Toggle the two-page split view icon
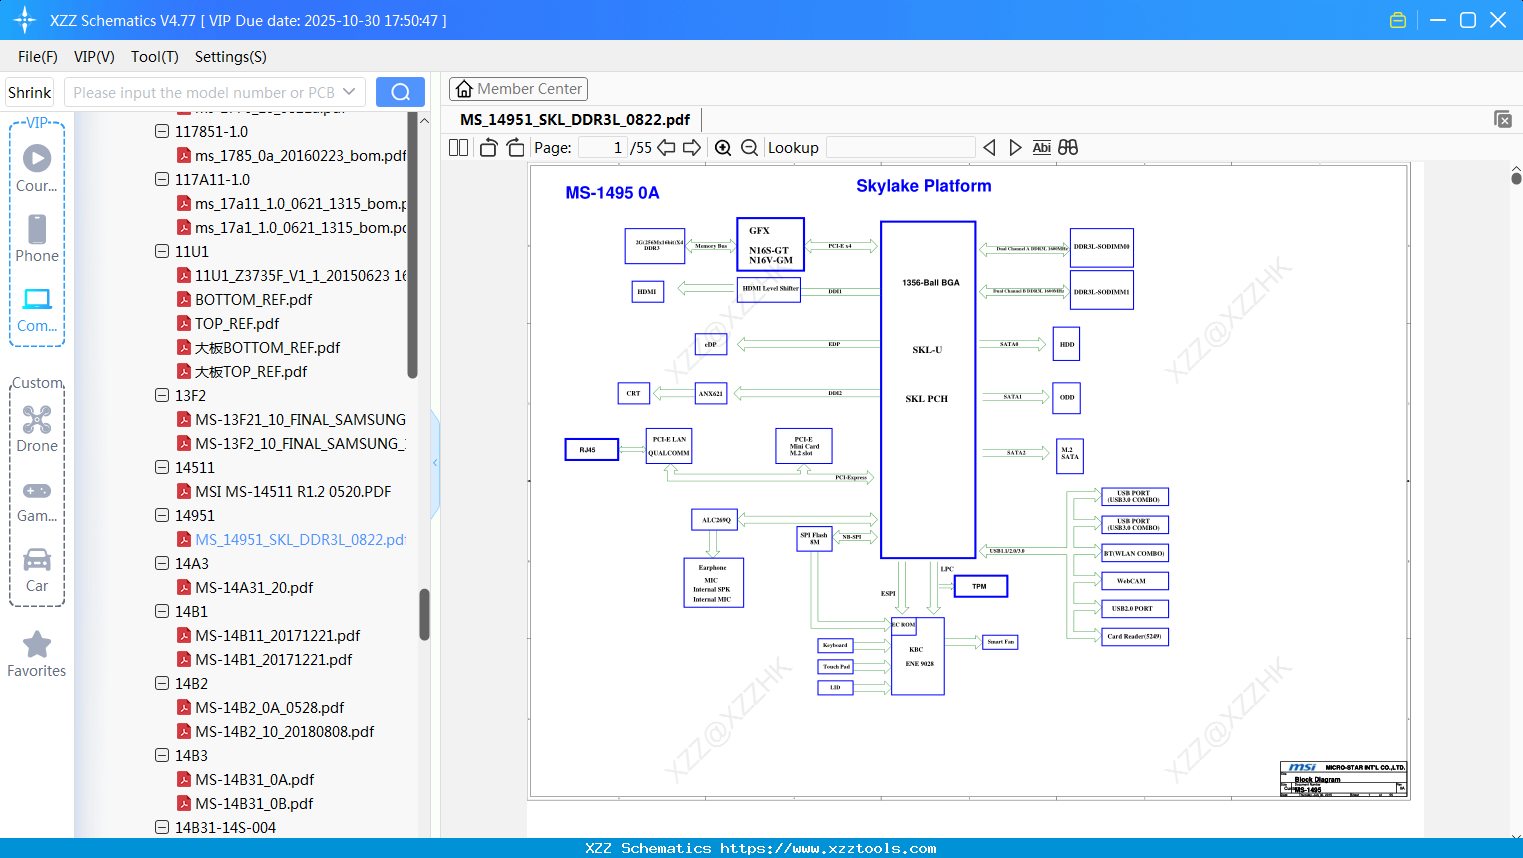The height and width of the screenshot is (858, 1523). click(458, 147)
